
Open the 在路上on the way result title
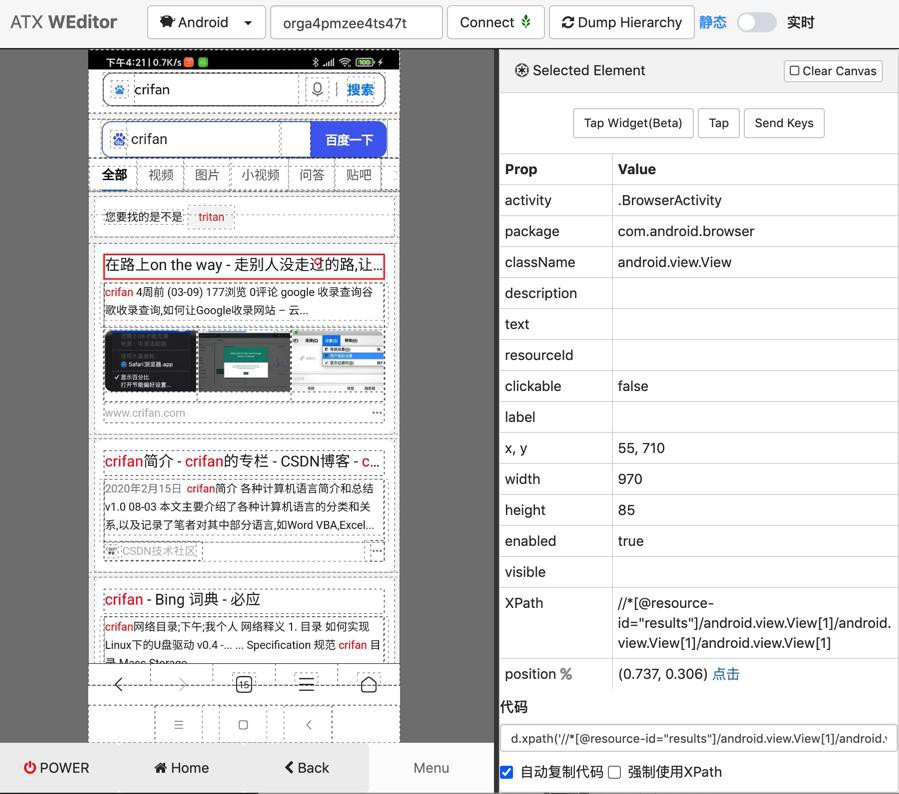244,265
